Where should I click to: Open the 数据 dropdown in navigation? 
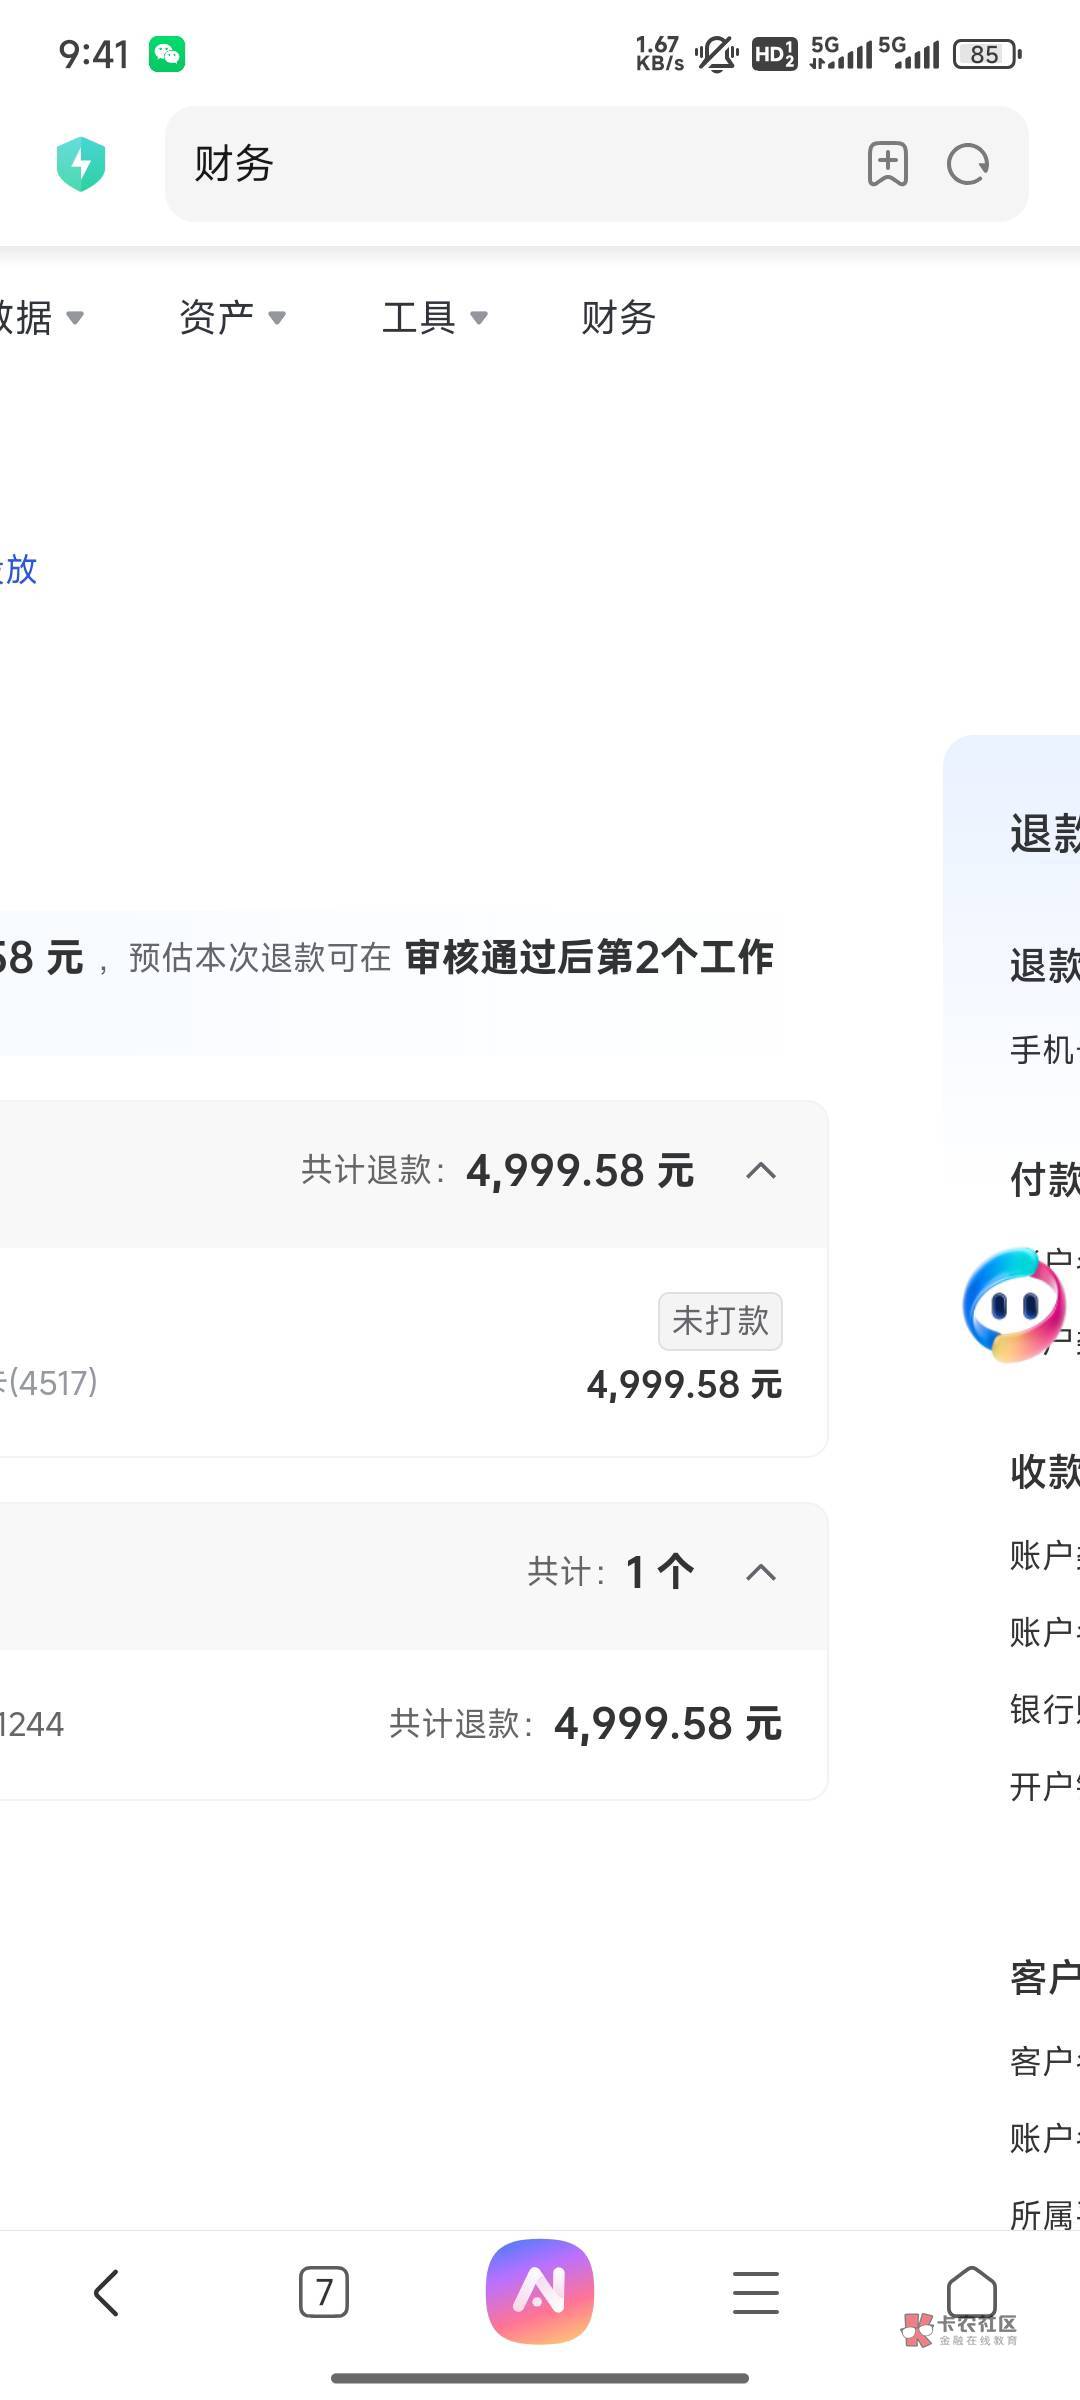[x=40, y=318]
